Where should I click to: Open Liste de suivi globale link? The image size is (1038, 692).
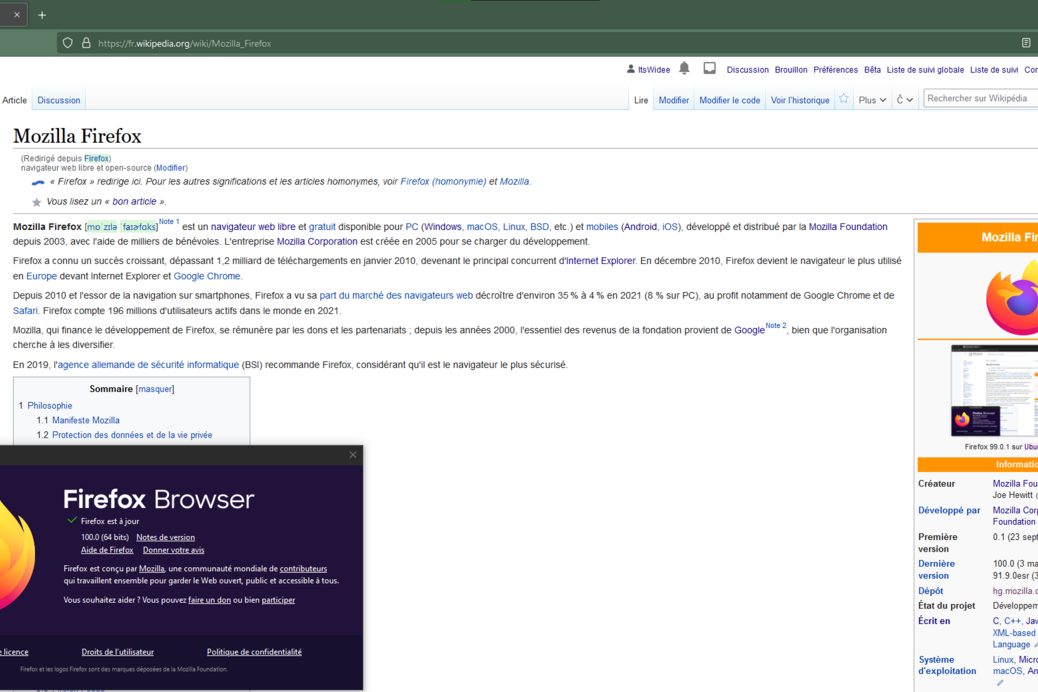(x=925, y=70)
